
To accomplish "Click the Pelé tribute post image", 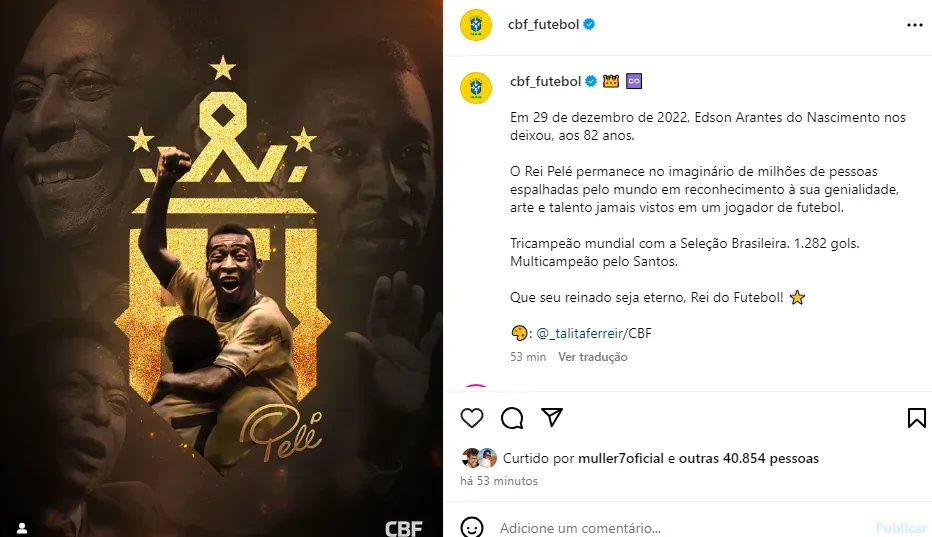I will (221, 268).
